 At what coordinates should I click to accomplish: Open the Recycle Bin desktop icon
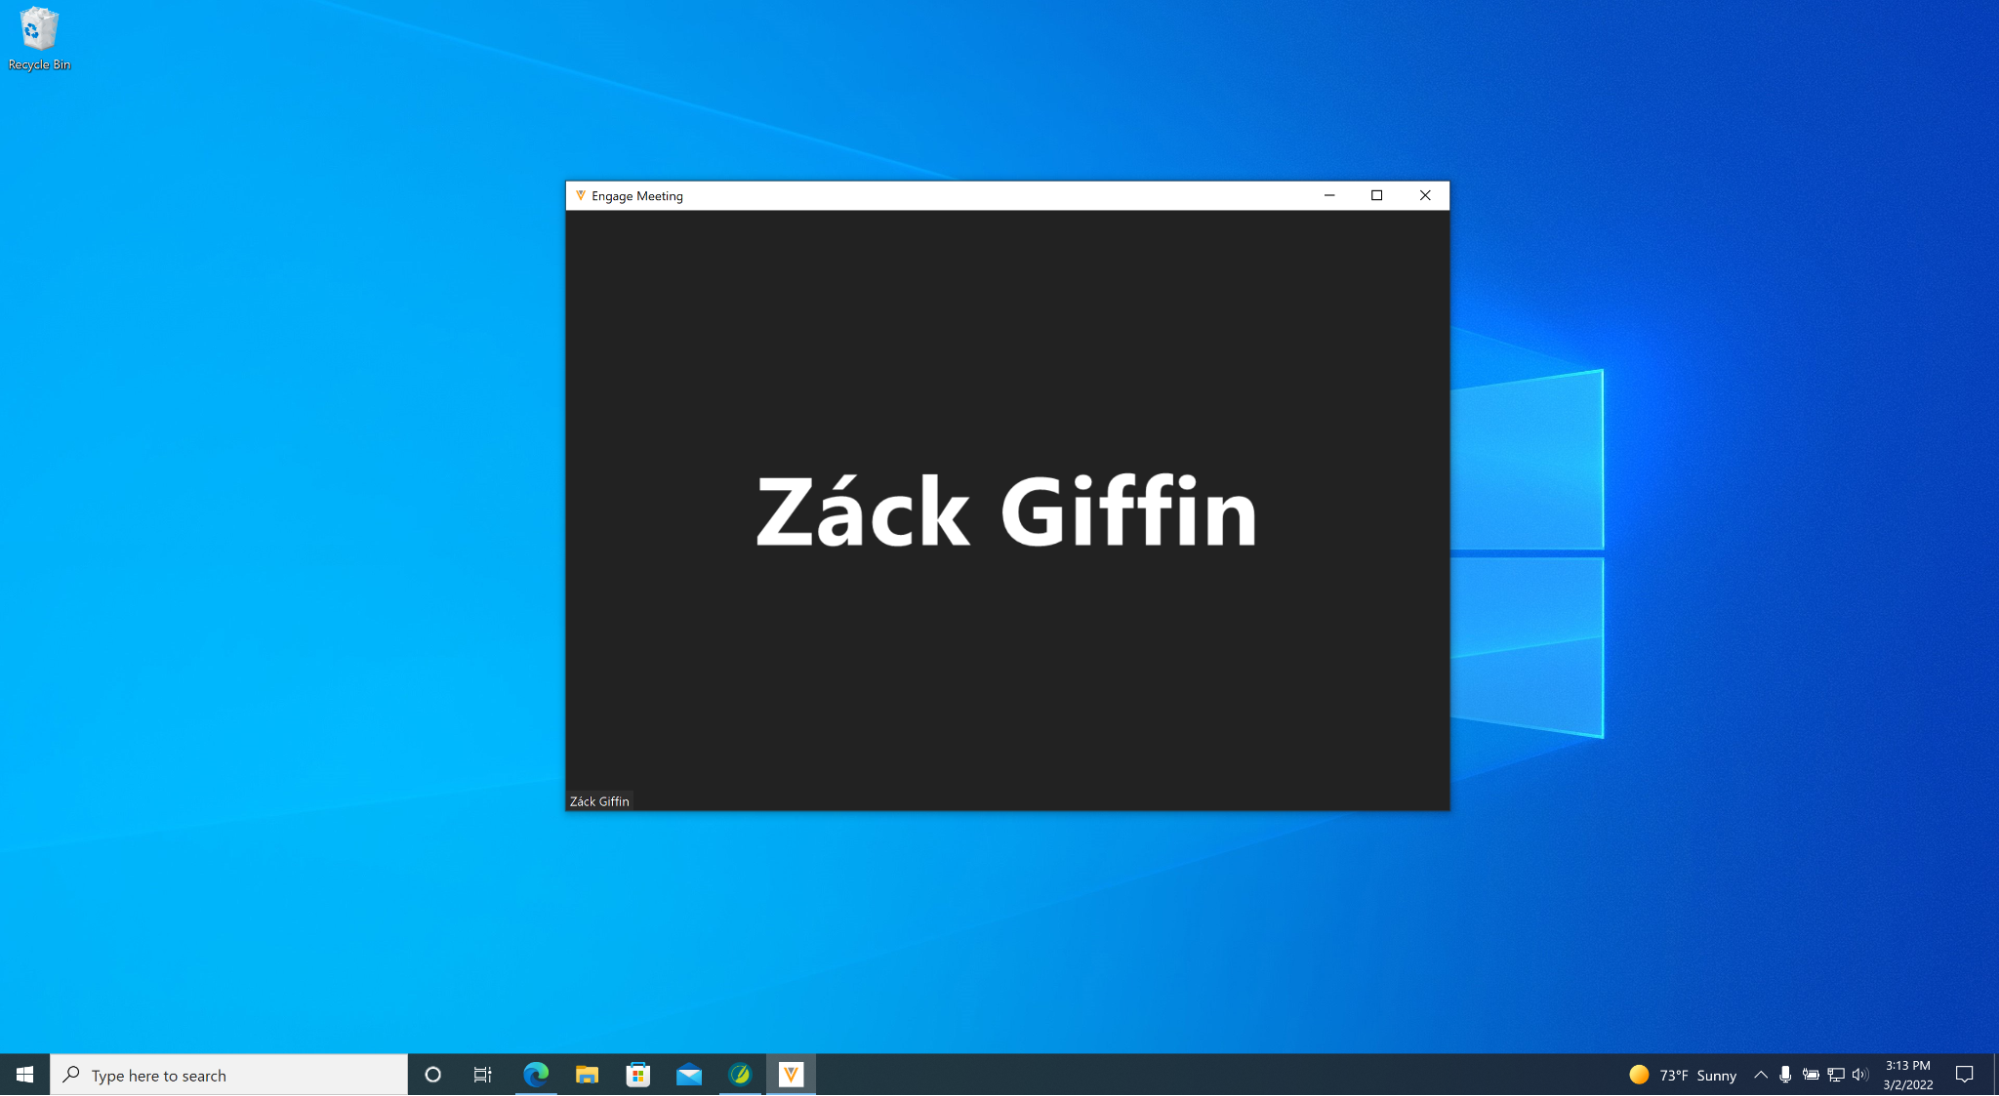(x=39, y=40)
